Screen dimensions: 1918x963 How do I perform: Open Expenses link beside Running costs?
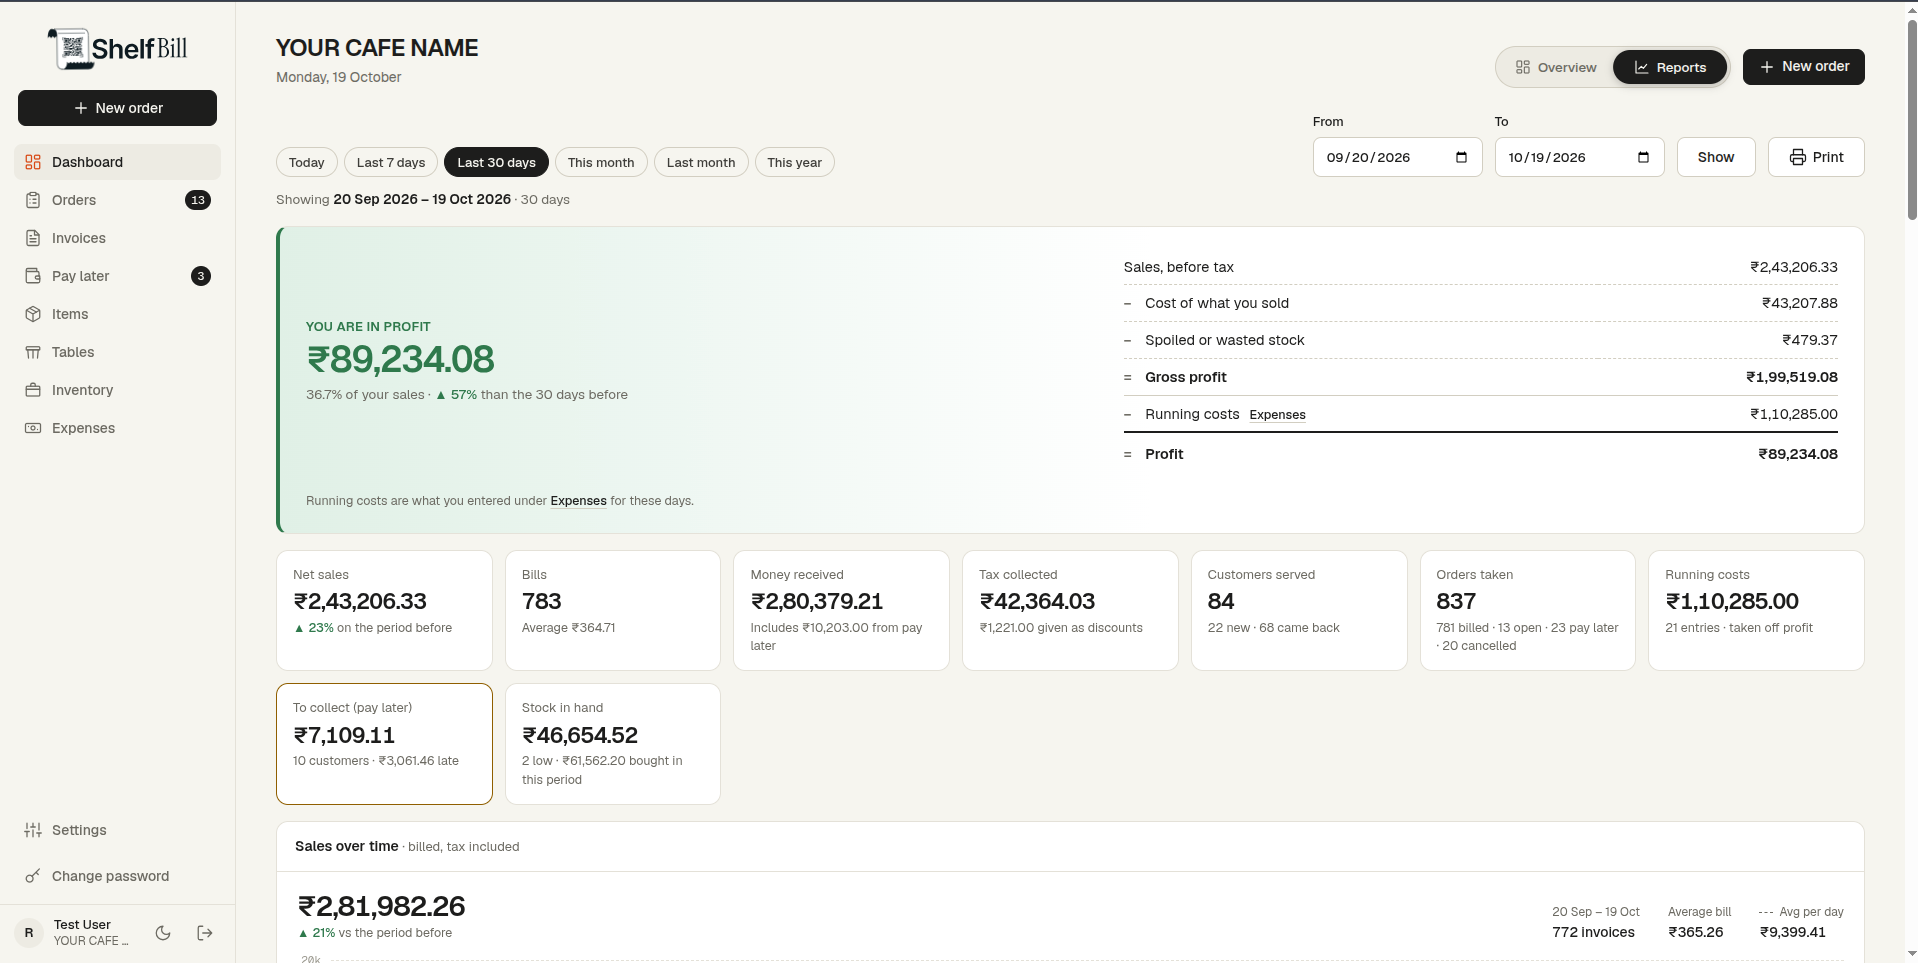coord(1278,415)
